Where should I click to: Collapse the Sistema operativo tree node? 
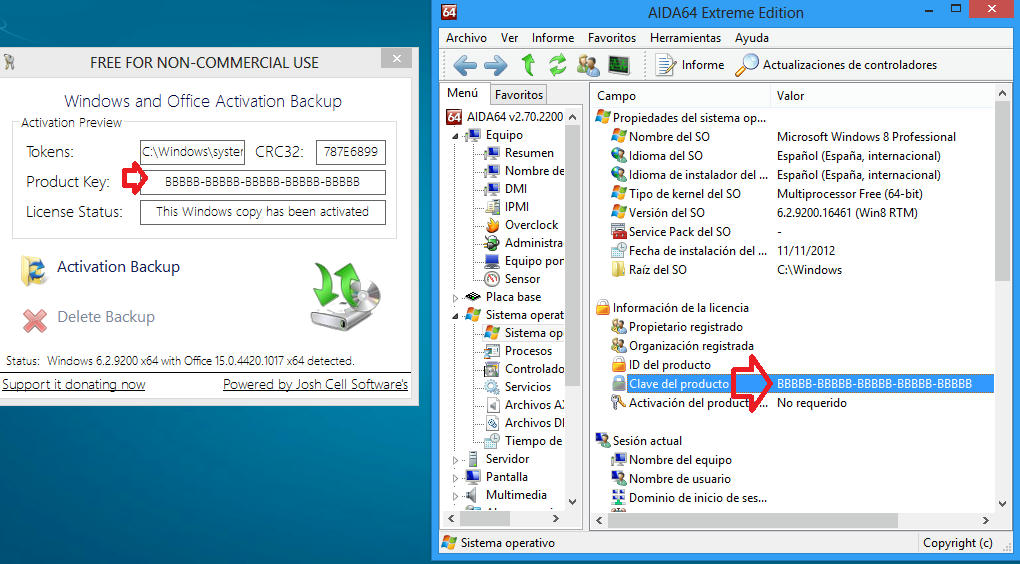[x=455, y=316]
